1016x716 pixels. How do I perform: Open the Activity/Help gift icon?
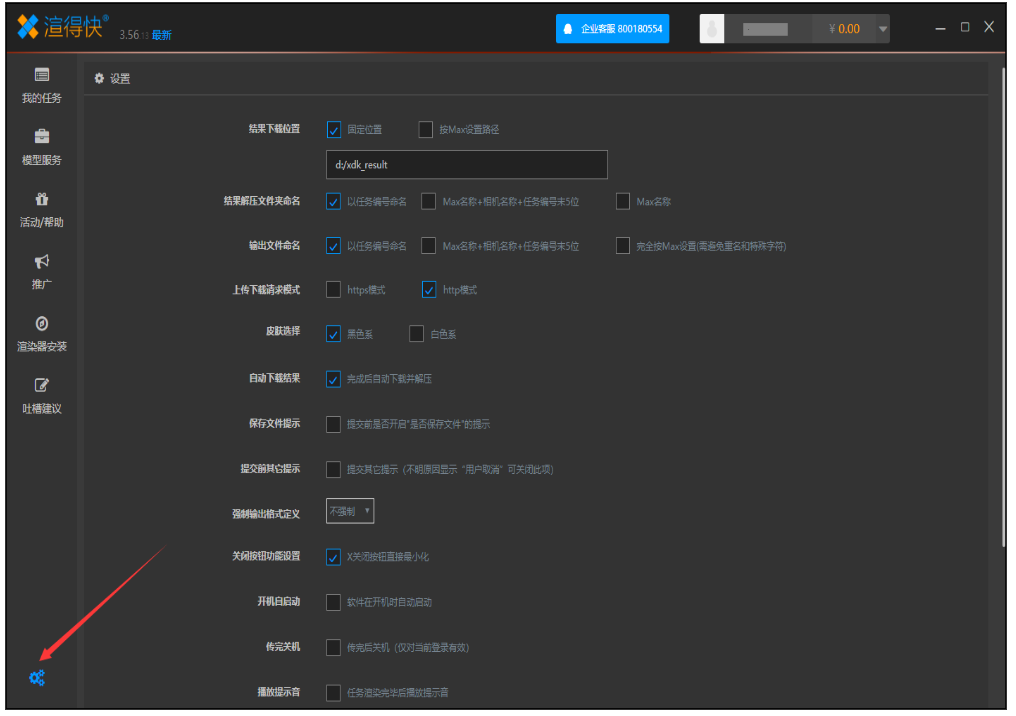point(42,199)
